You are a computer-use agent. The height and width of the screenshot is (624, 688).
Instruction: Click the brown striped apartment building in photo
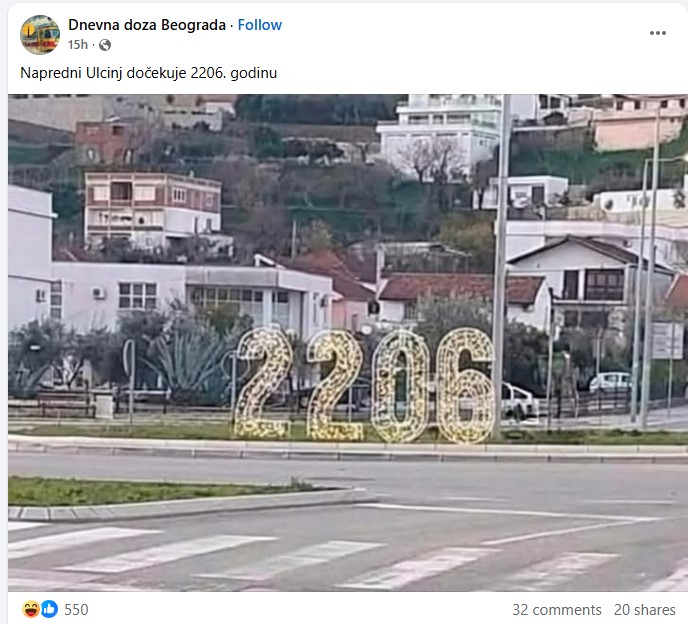point(152,208)
